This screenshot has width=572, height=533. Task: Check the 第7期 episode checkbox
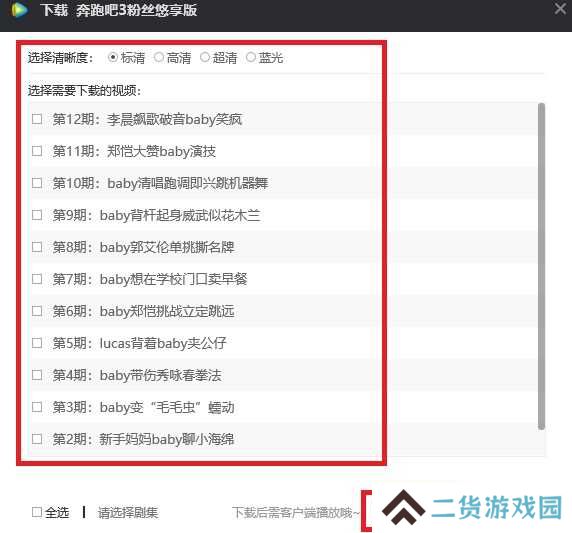pos(37,279)
